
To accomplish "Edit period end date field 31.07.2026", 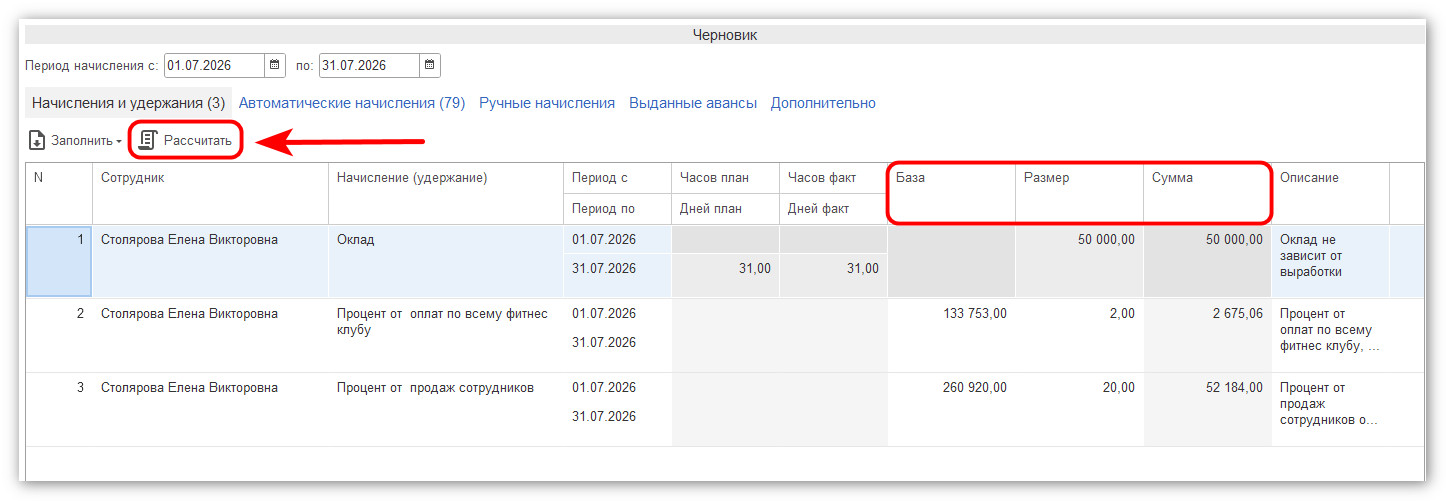I will [369, 66].
